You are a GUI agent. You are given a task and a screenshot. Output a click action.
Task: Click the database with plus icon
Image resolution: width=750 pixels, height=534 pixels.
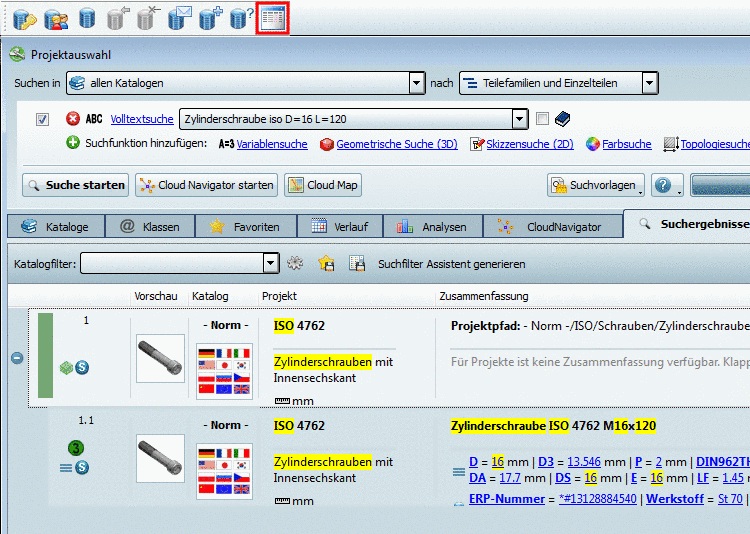point(210,19)
